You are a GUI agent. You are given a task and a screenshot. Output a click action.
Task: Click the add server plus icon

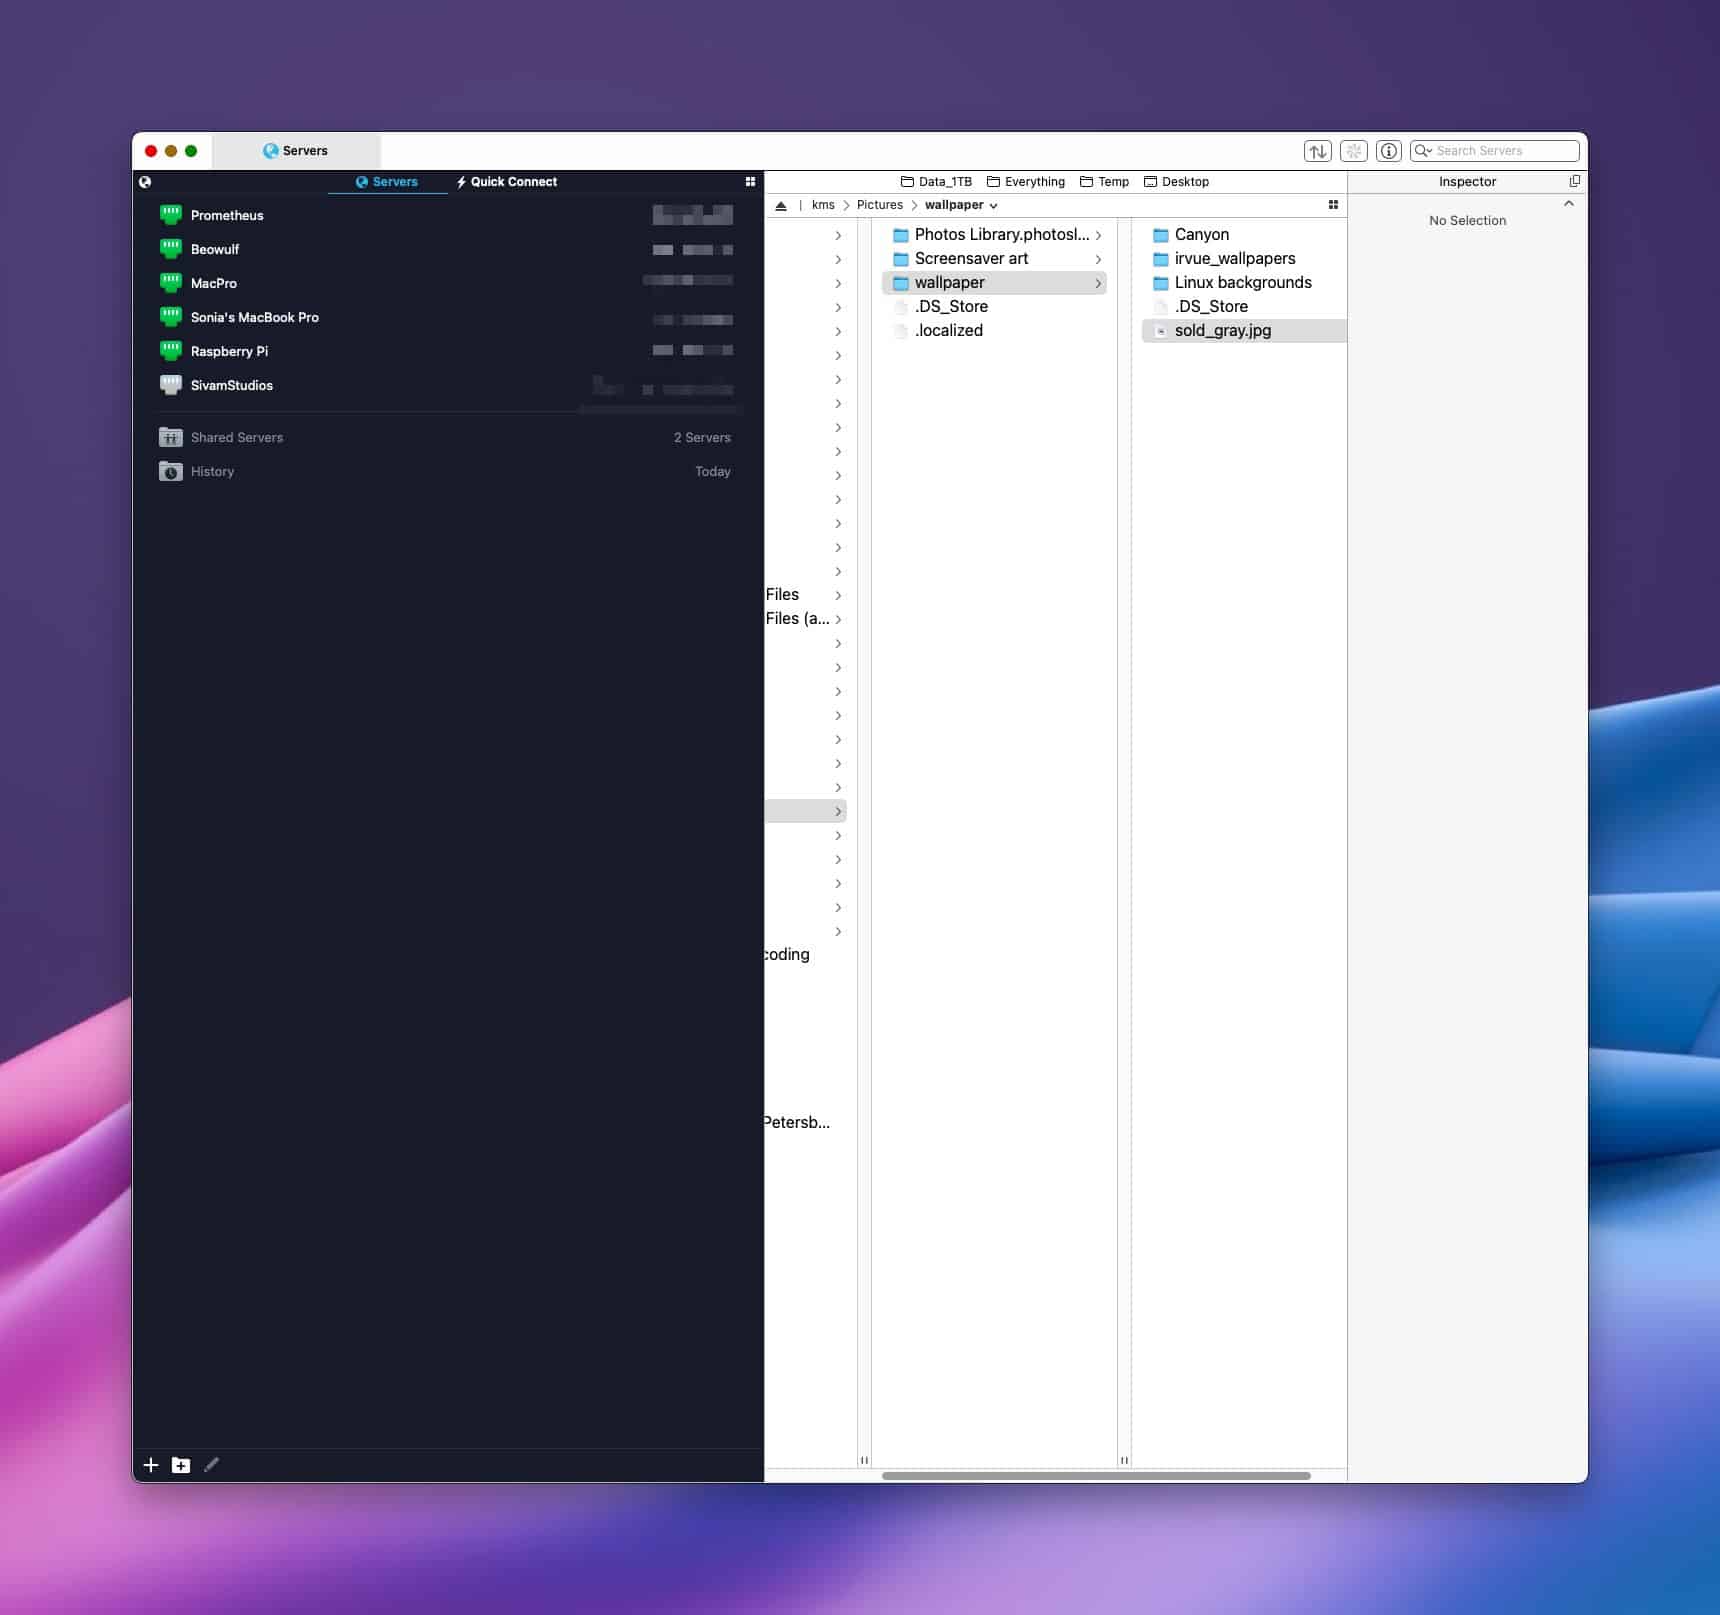pos(151,1465)
